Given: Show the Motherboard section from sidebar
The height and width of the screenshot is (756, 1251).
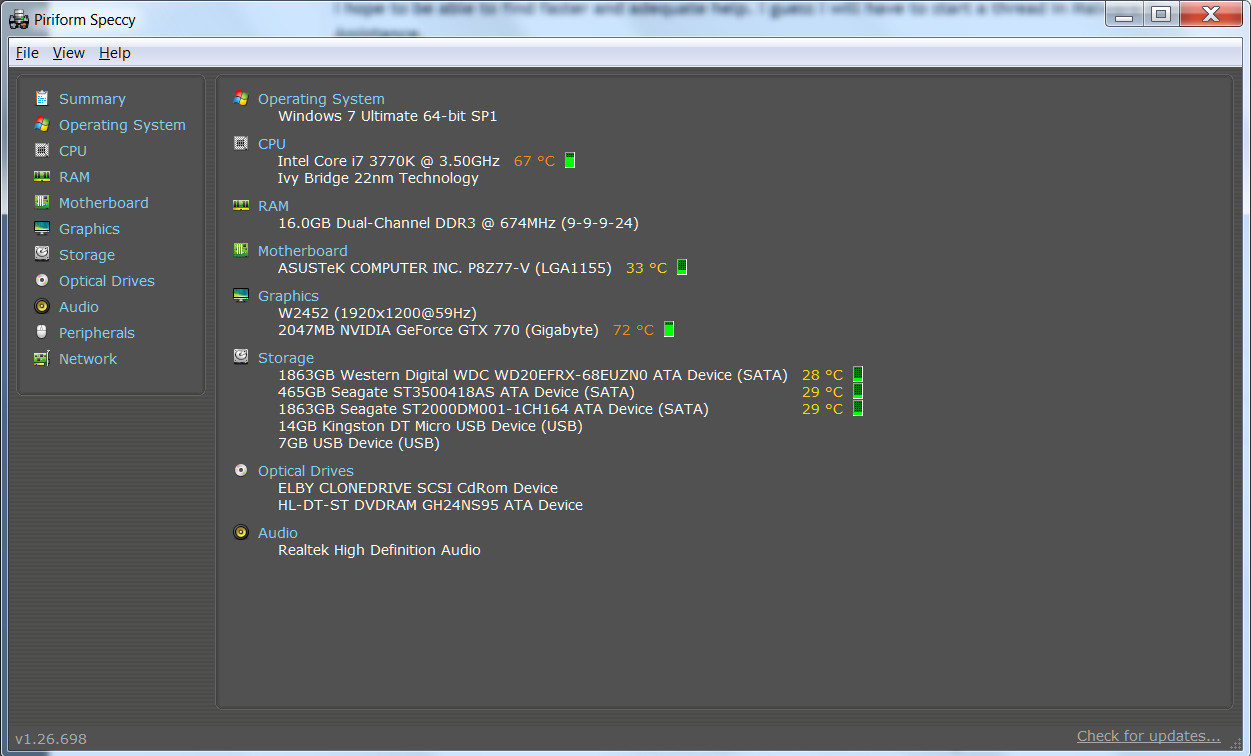Looking at the screenshot, I should 103,203.
